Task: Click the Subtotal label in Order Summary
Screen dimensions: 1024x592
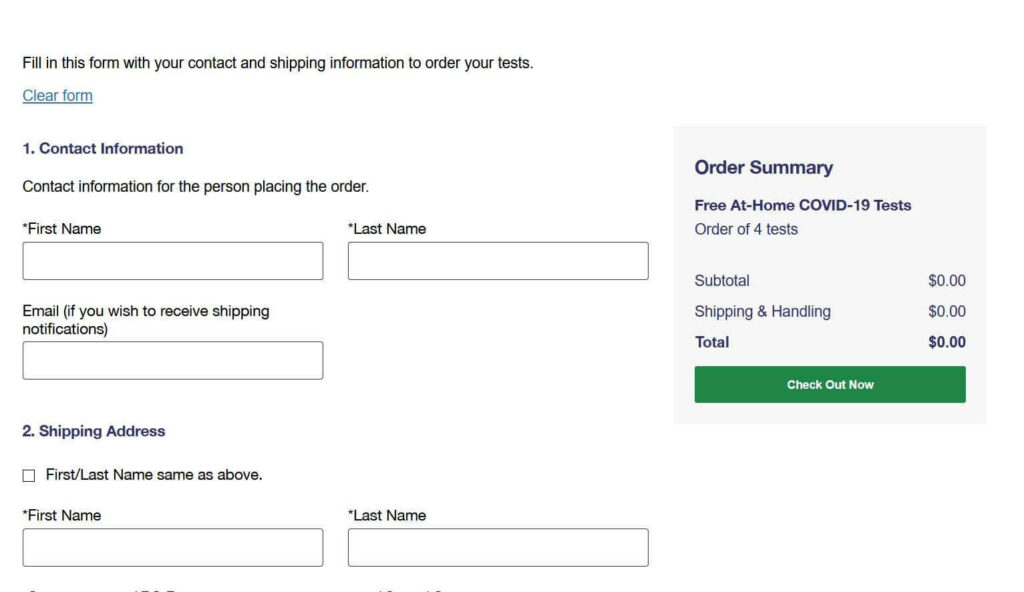Action: point(722,281)
